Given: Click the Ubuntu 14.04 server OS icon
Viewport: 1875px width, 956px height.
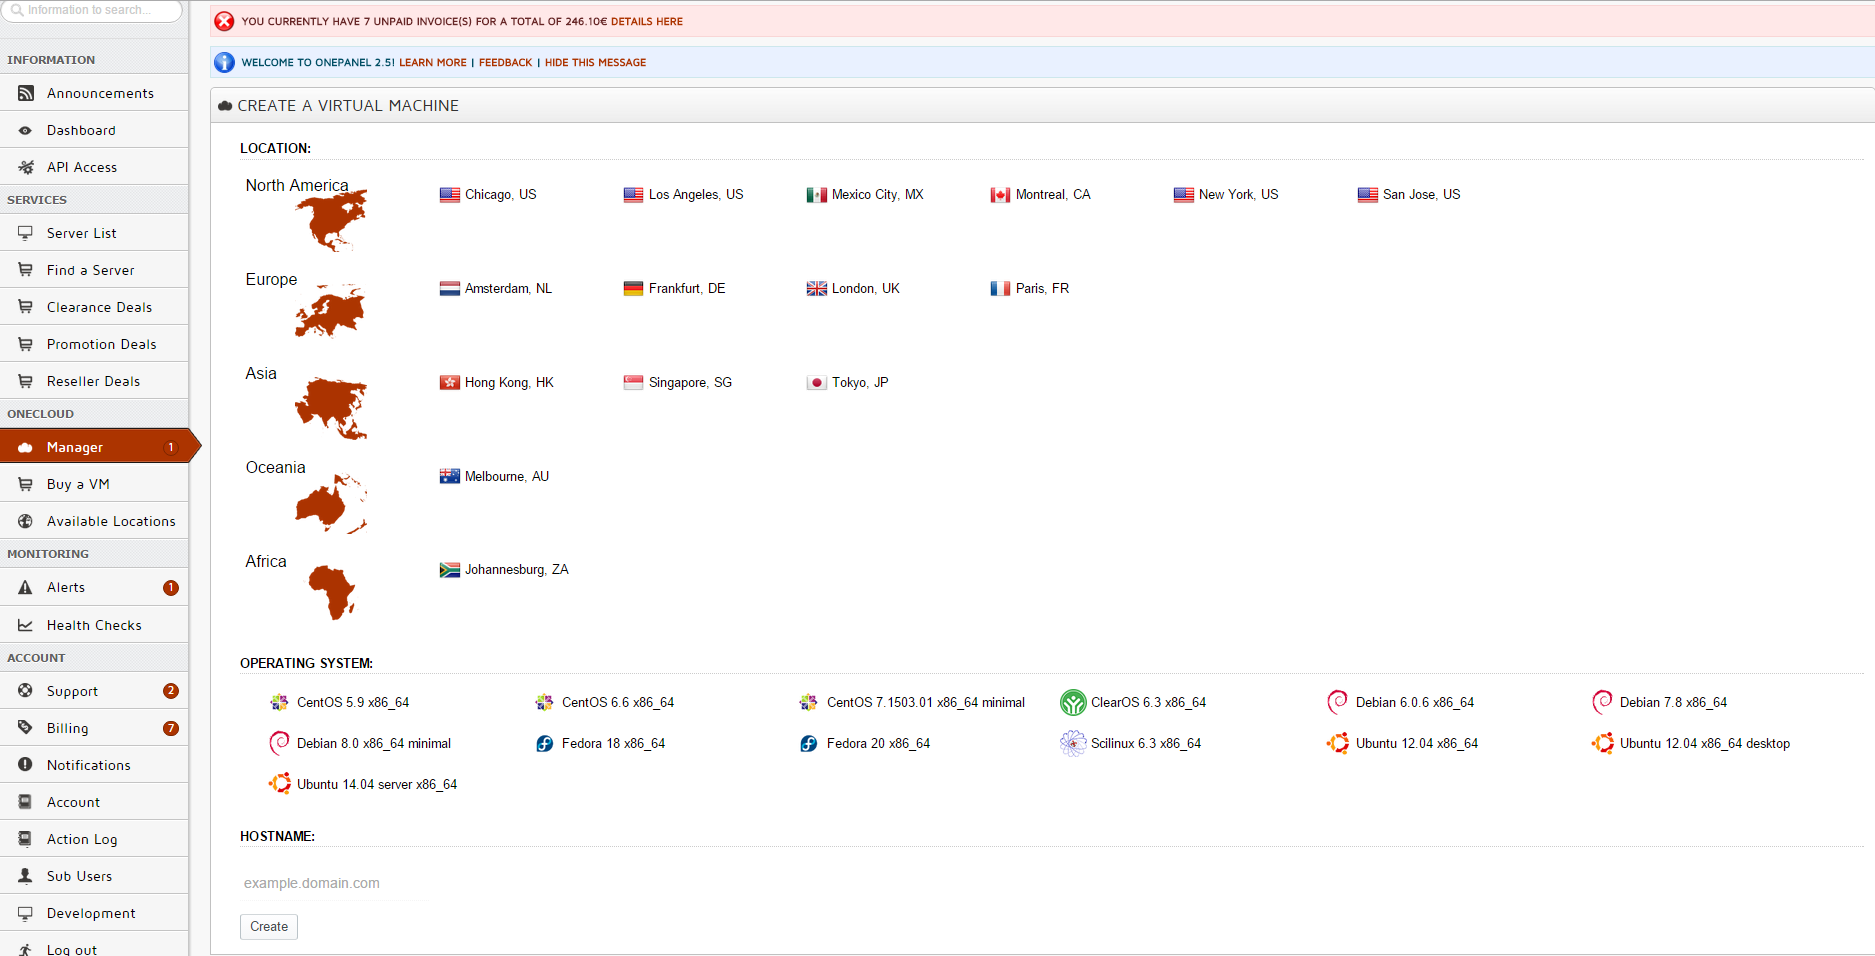Looking at the screenshot, I should (x=280, y=784).
